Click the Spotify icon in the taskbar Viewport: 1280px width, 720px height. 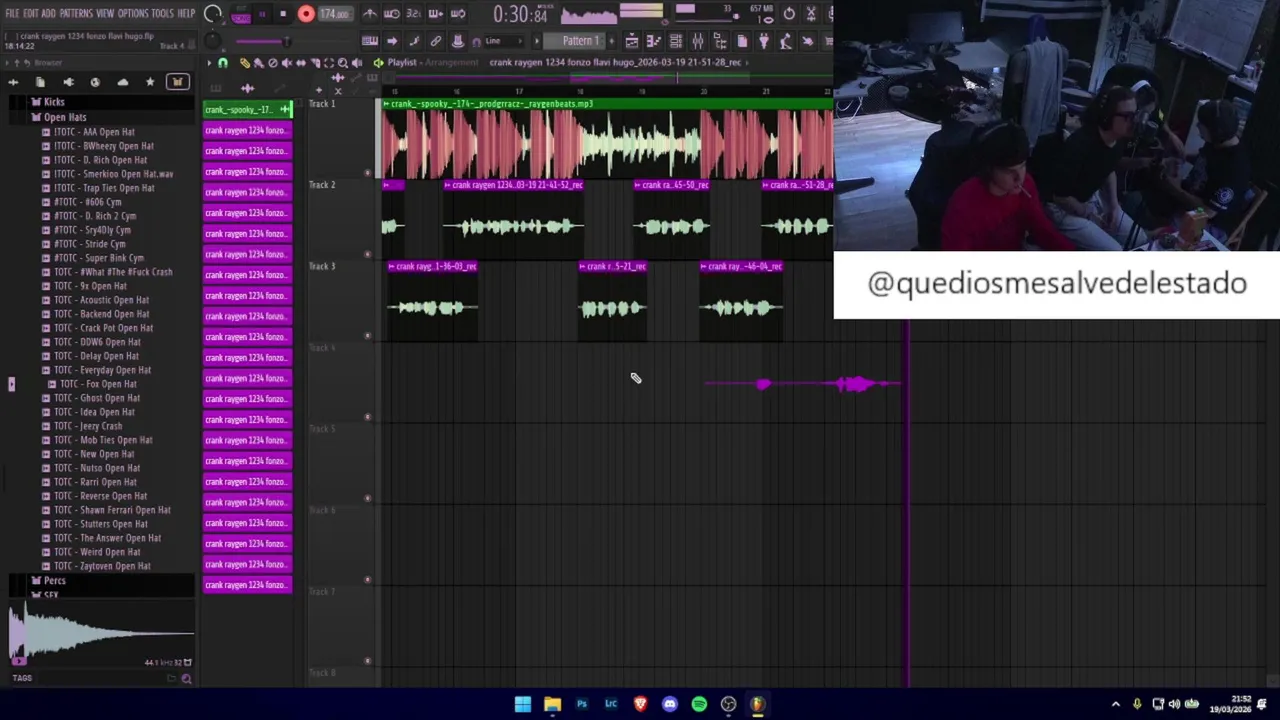coord(699,704)
